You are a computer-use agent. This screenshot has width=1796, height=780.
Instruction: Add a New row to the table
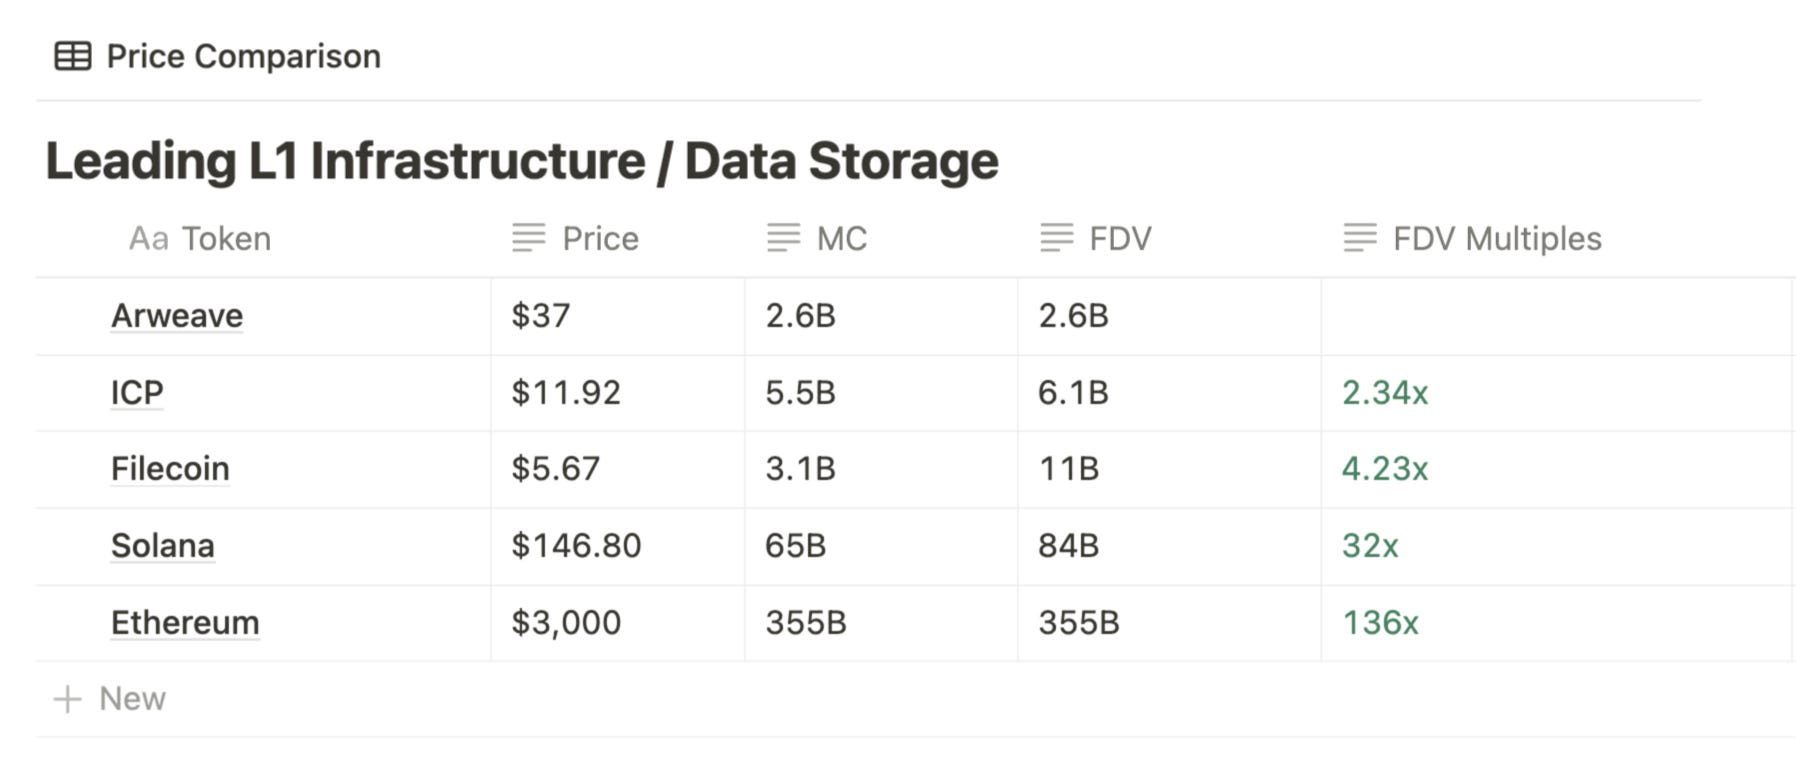pos(109,699)
